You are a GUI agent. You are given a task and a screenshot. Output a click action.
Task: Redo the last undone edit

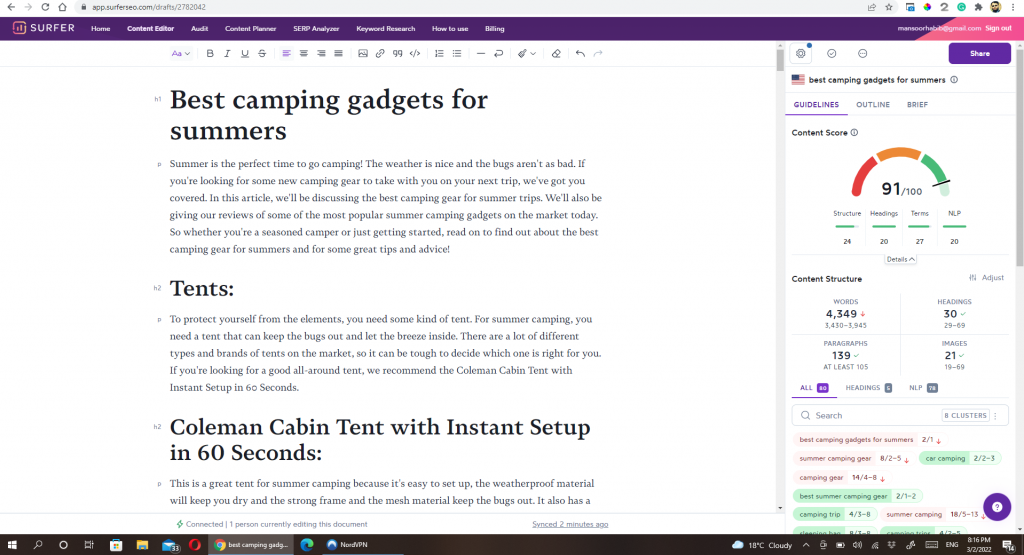tap(598, 54)
